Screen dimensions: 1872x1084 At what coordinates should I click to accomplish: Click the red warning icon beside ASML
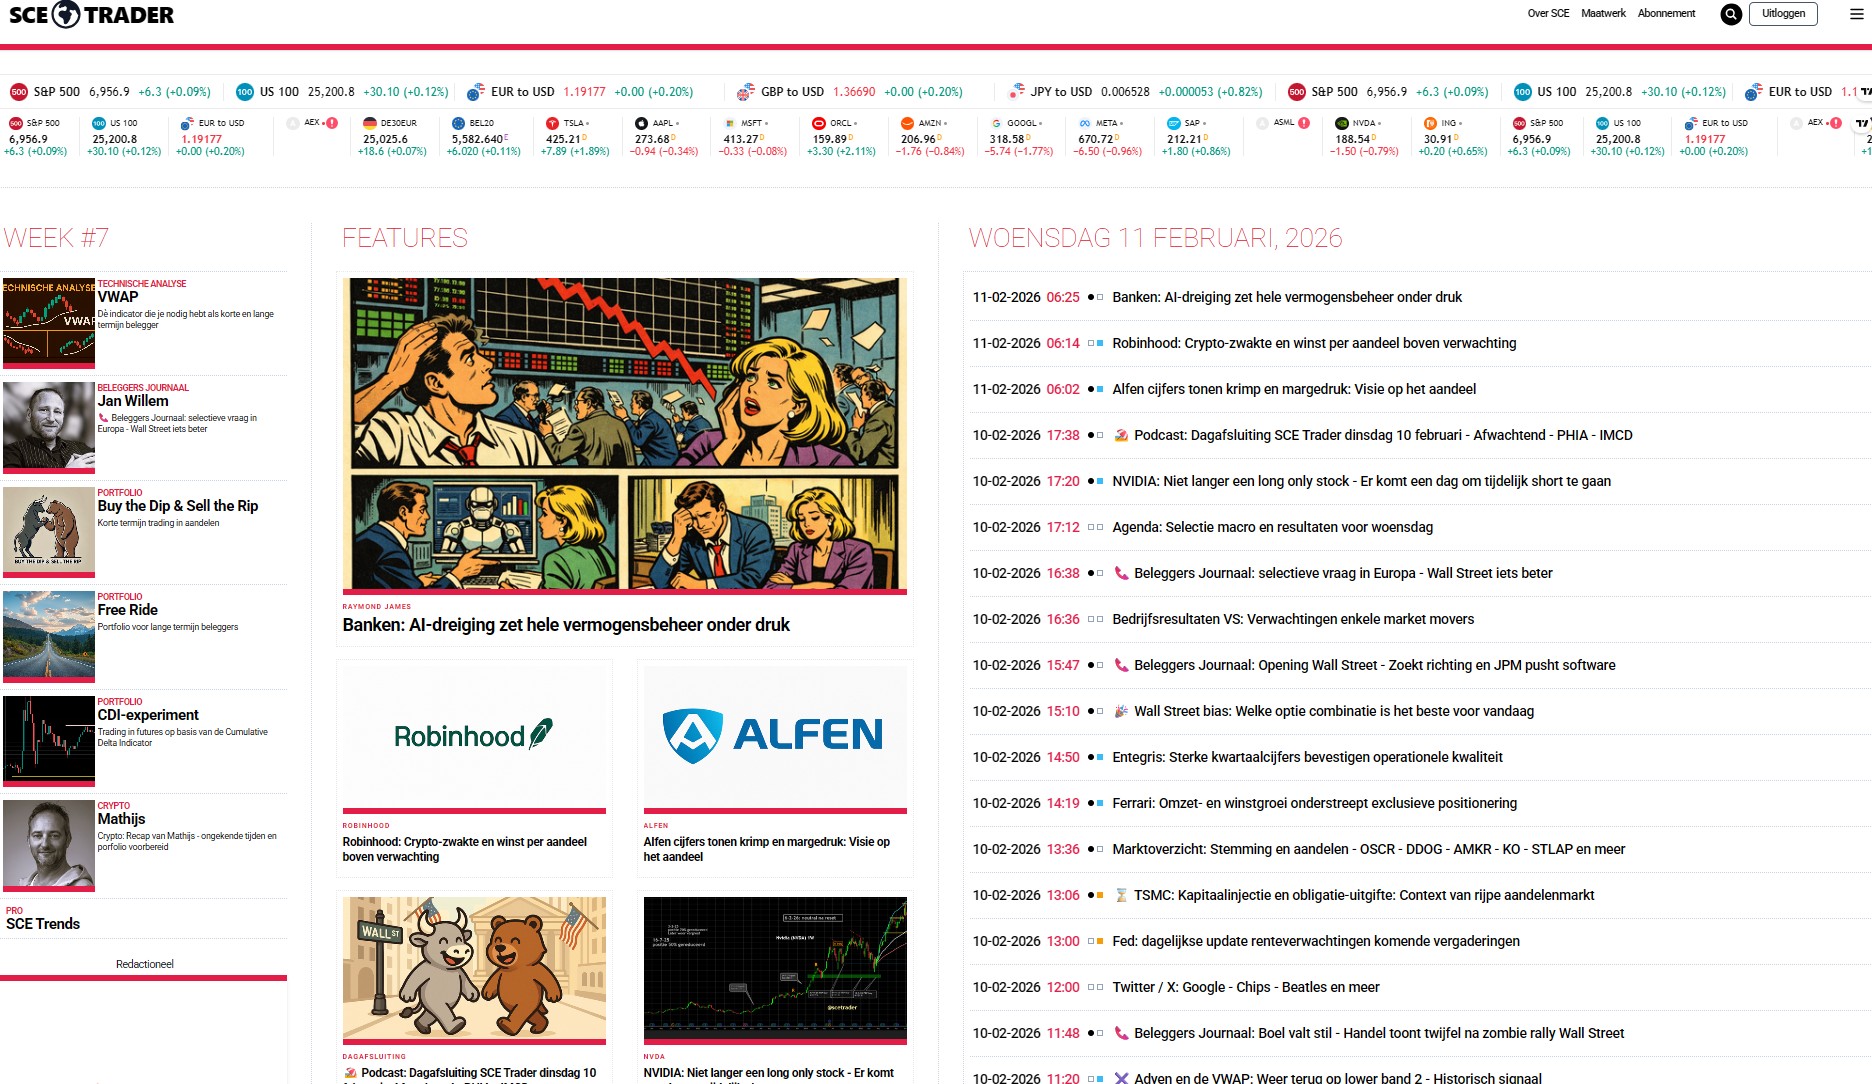1304,123
